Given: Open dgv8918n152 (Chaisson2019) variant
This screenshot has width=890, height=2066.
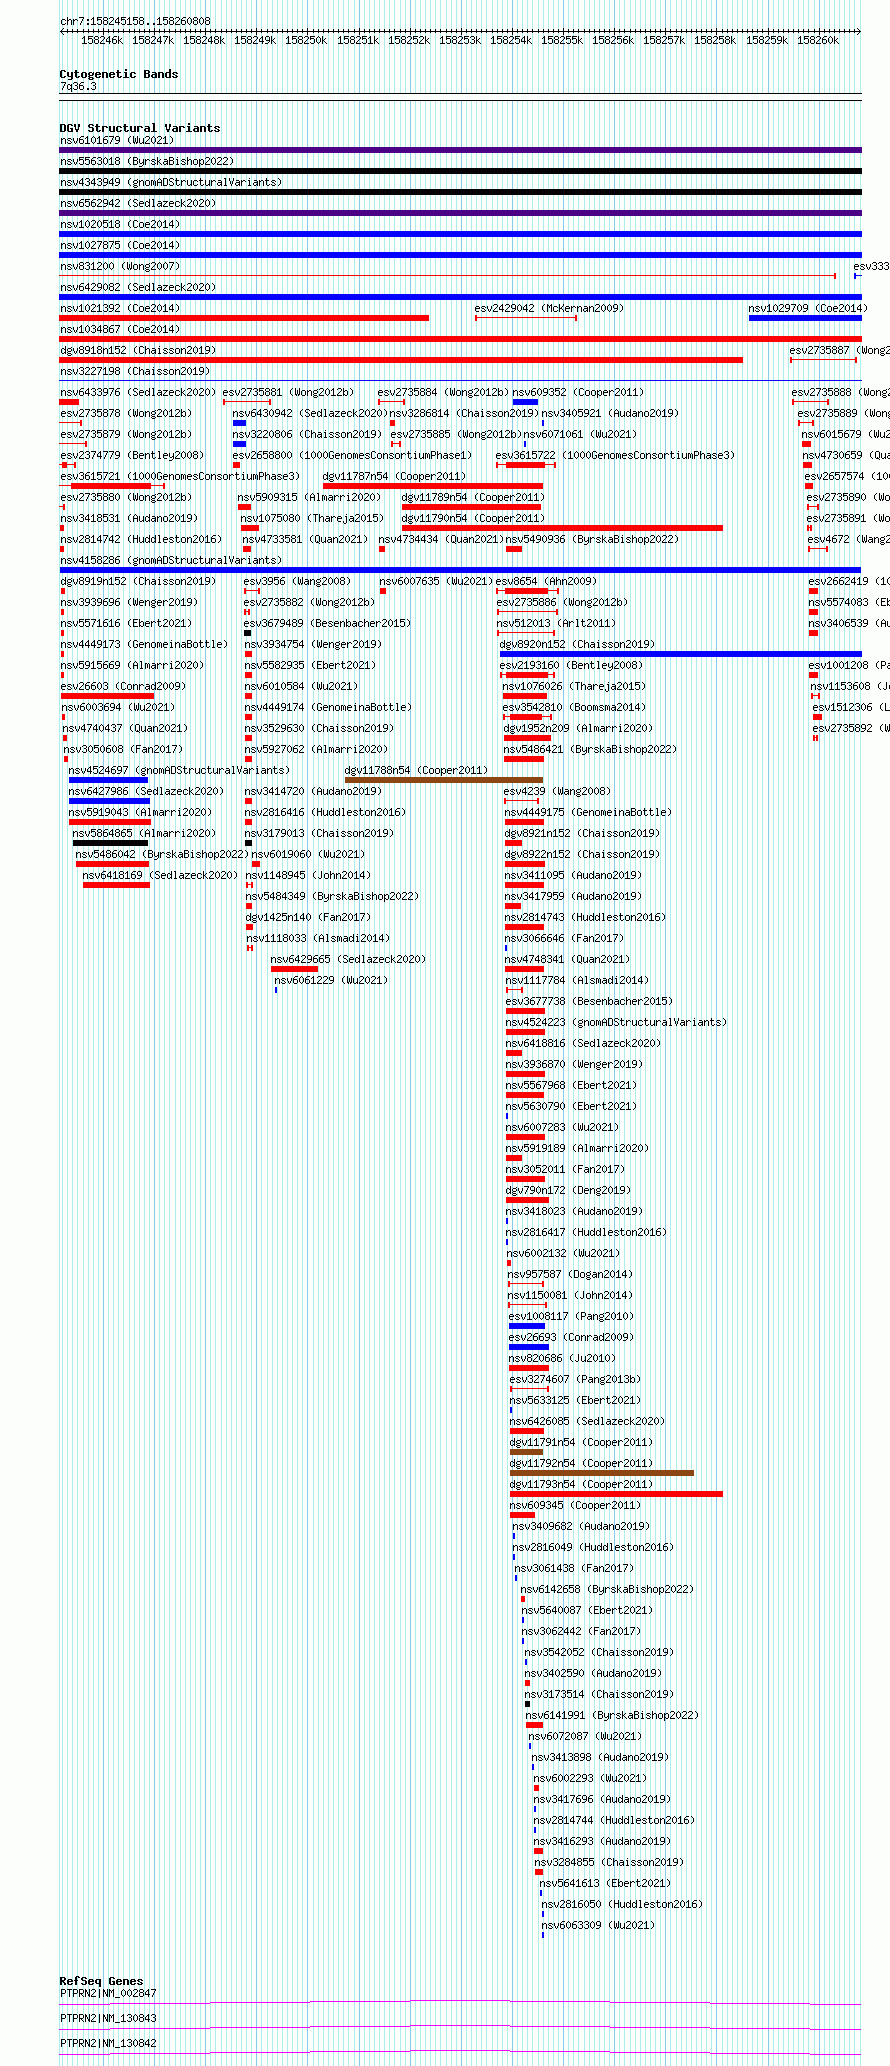Looking at the screenshot, I should coord(137,350).
